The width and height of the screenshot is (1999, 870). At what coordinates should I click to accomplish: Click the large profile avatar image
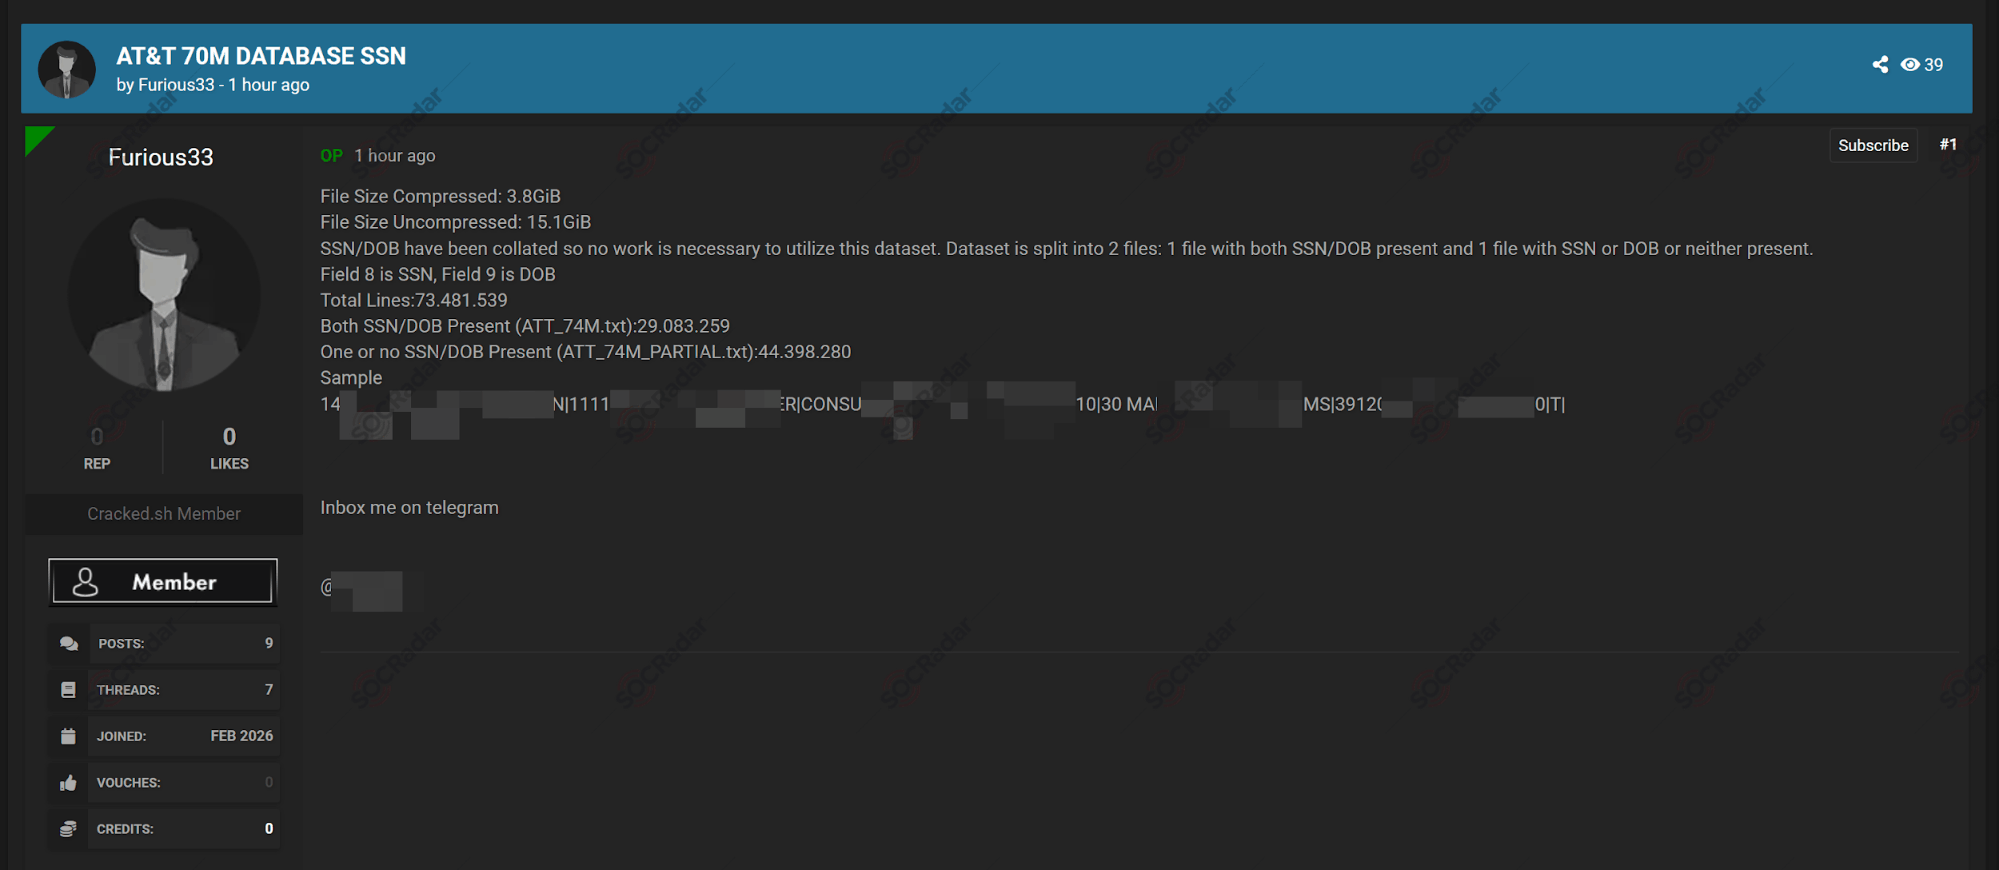tap(164, 294)
